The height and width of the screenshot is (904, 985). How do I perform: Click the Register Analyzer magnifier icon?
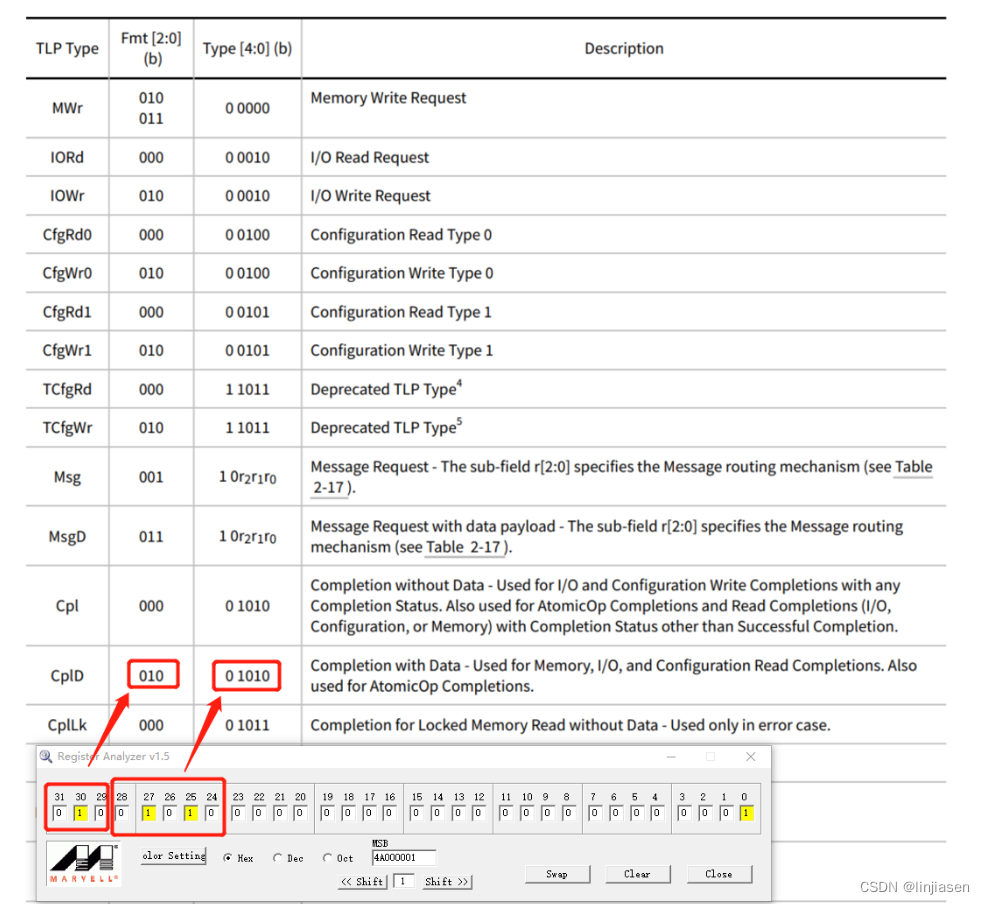(x=47, y=757)
